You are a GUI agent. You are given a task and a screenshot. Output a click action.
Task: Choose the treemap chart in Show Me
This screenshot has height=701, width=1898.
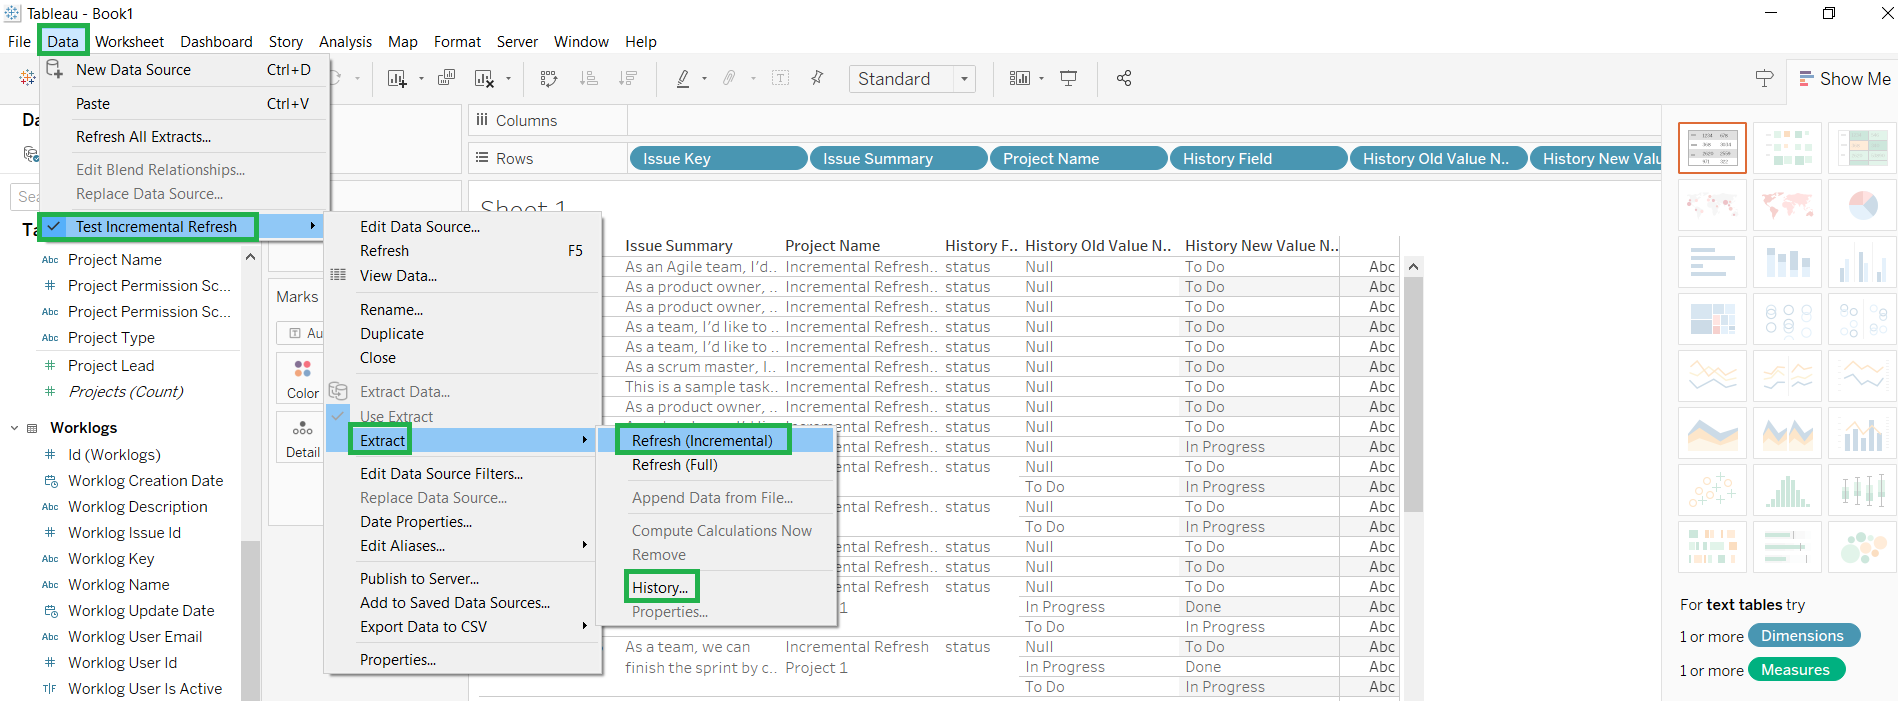[1712, 319]
